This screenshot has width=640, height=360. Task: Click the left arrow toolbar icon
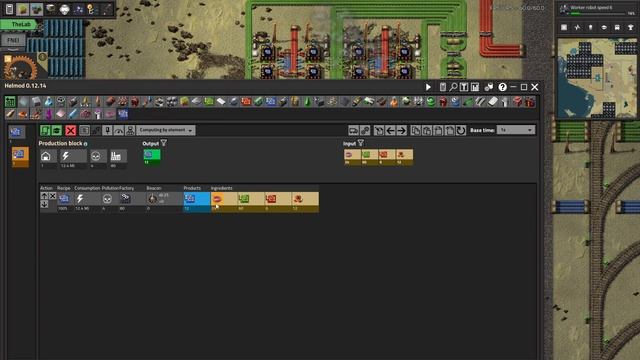point(390,130)
